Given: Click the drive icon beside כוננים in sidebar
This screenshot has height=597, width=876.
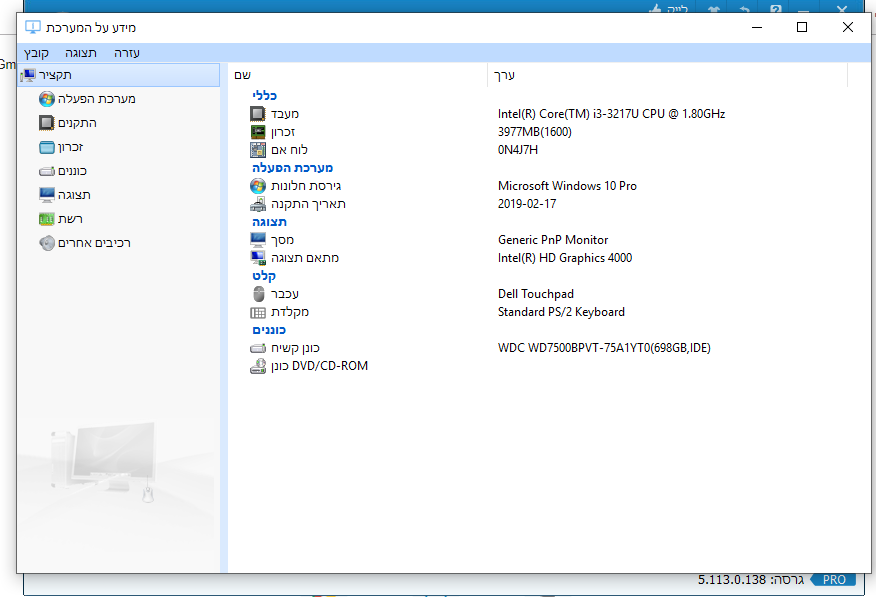Looking at the screenshot, I should pyautogui.click(x=47, y=171).
